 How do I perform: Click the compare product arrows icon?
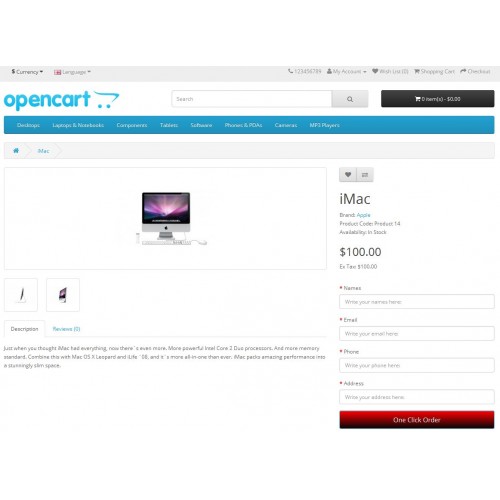(365, 175)
